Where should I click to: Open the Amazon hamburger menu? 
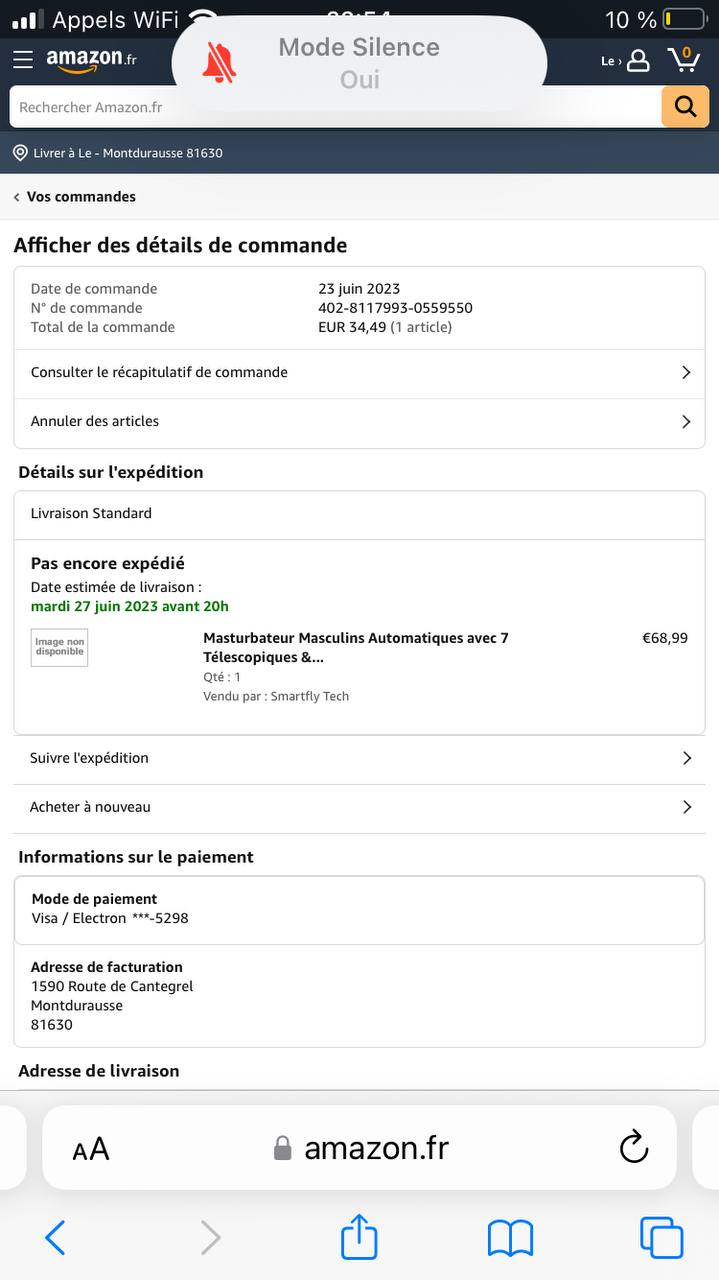click(x=23, y=60)
